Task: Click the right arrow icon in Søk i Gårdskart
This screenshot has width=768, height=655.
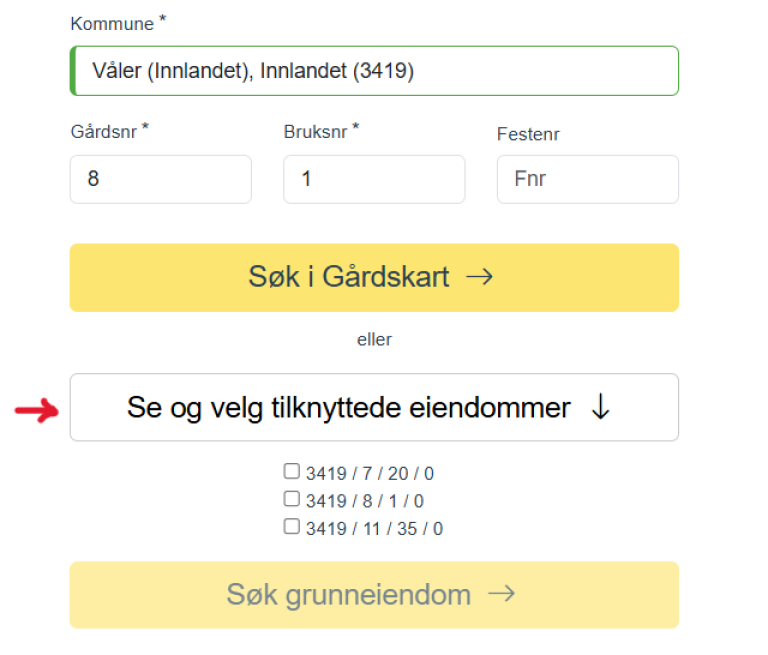Action: click(480, 277)
